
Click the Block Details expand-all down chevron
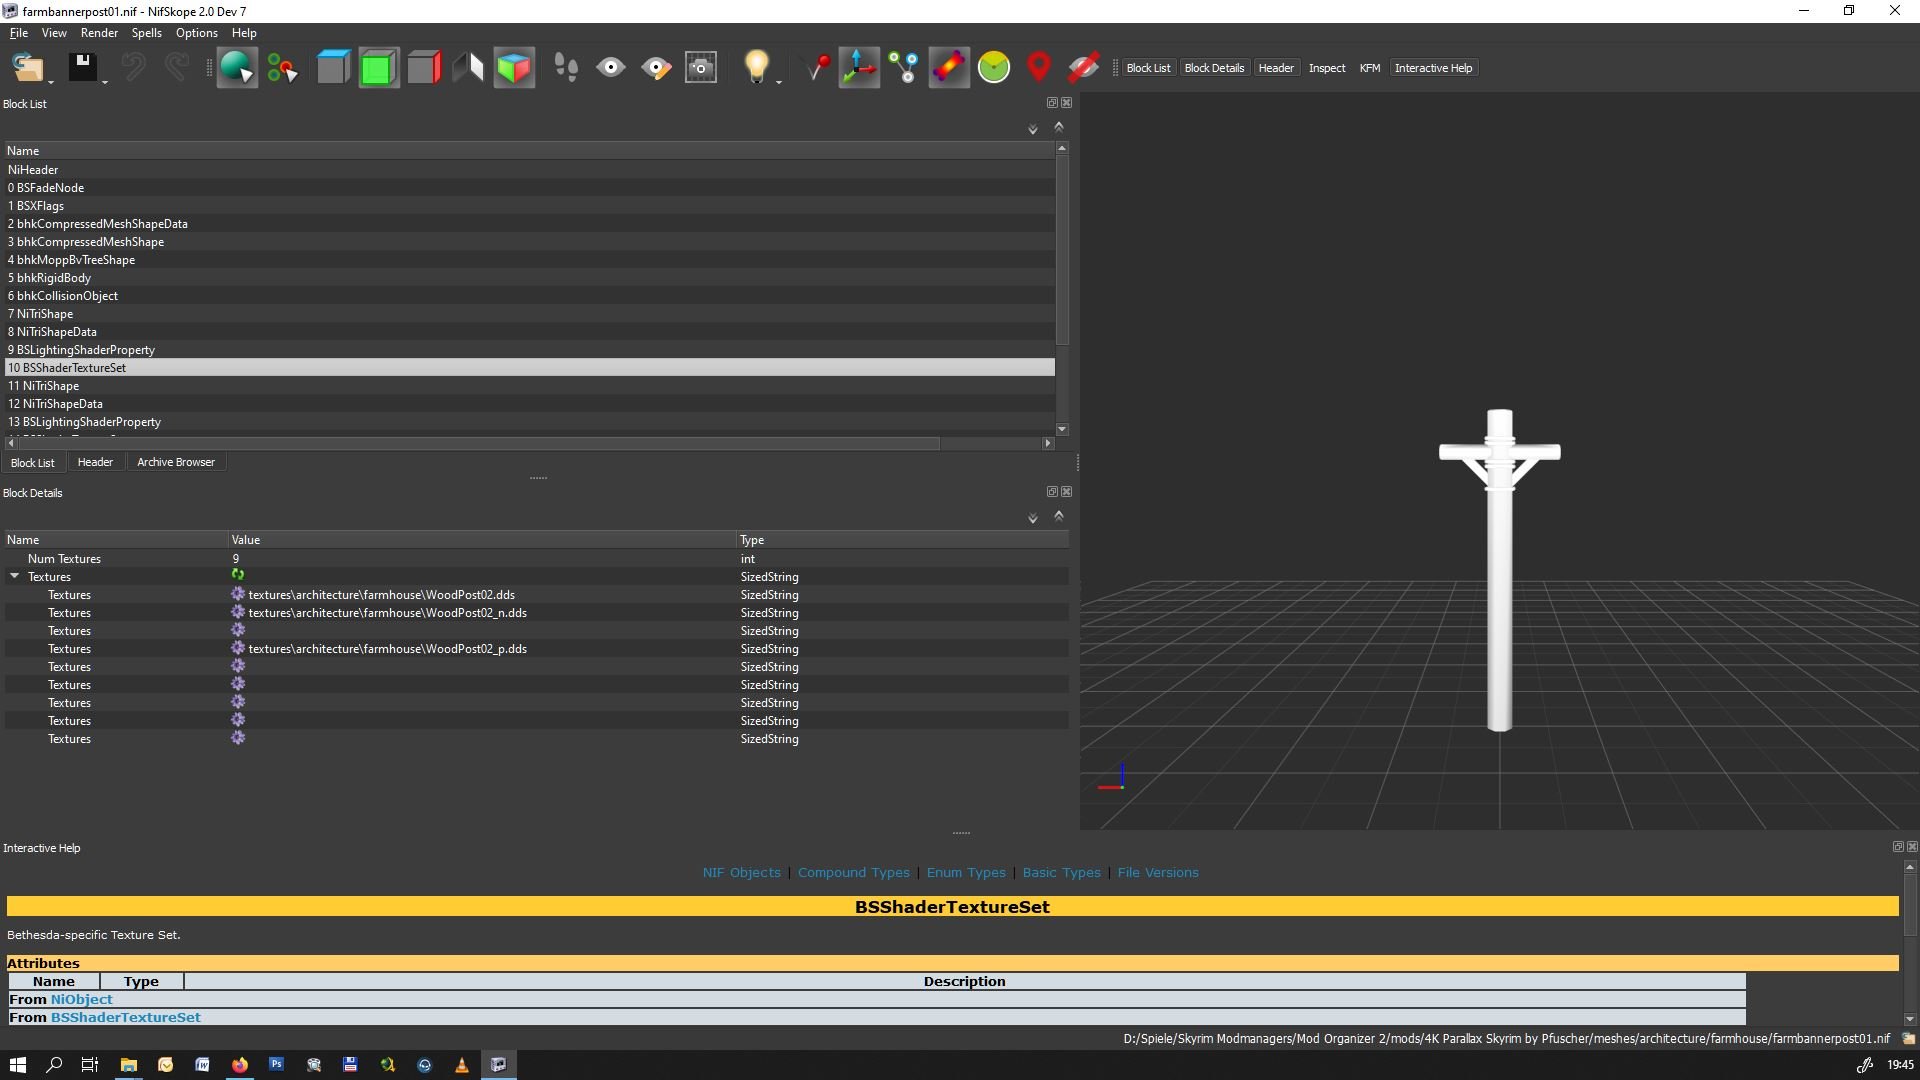pos(1033,518)
